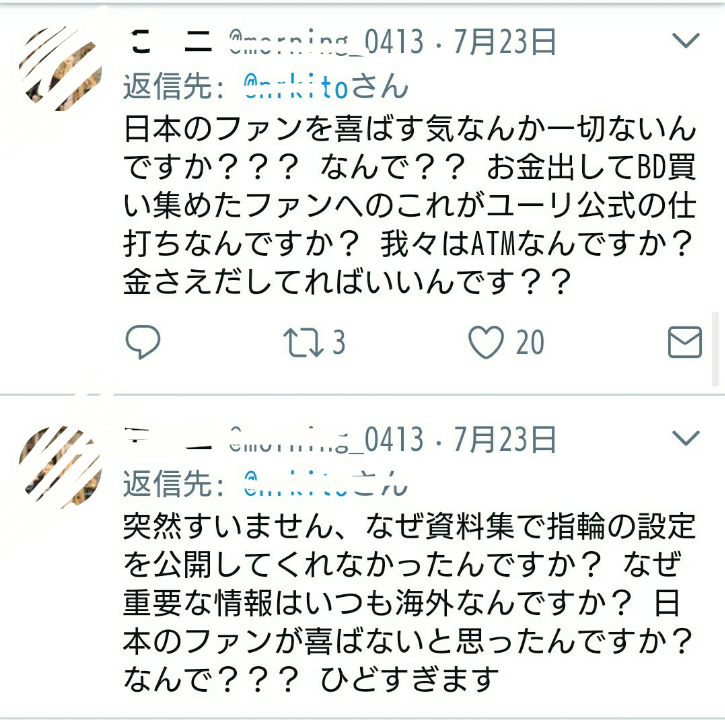Open the second tweet text starting 突然すいません
Viewport: 725px width, 720px height.
pyautogui.click(x=410, y=603)
